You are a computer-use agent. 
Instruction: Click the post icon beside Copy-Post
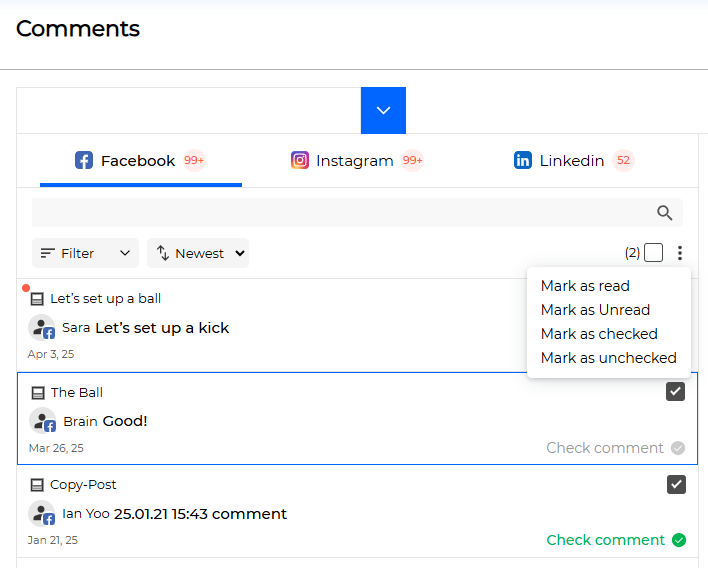37,485
